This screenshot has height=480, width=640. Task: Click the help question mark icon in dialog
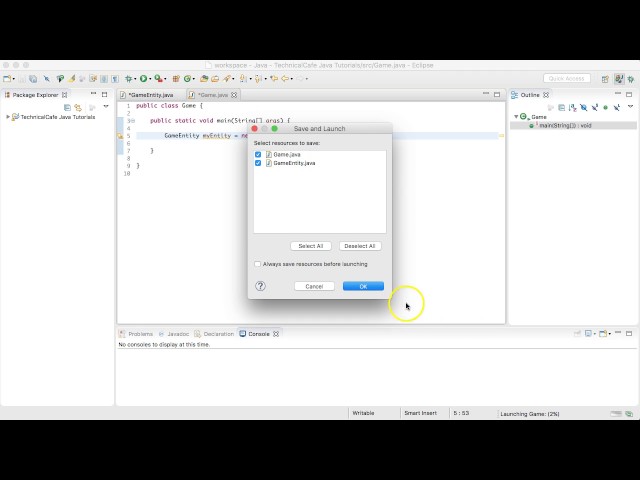point(260,286)
